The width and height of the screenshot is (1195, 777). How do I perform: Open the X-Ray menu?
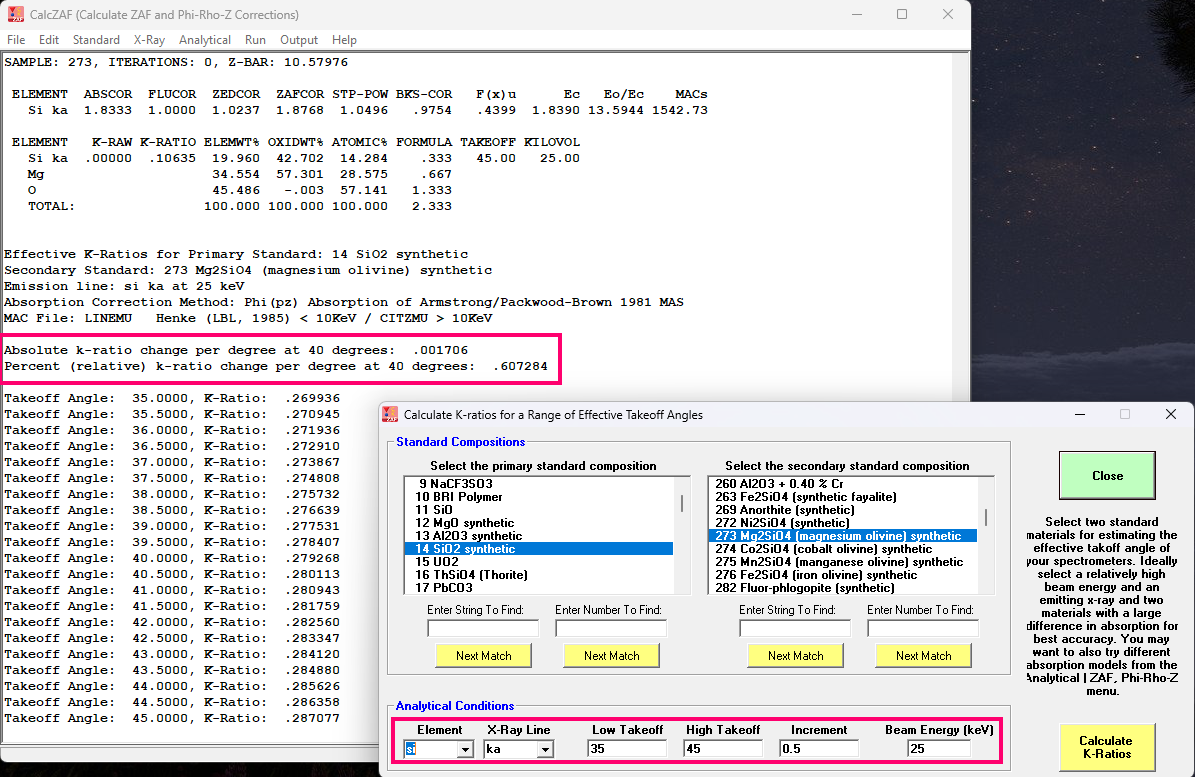[x=149, y=40]
